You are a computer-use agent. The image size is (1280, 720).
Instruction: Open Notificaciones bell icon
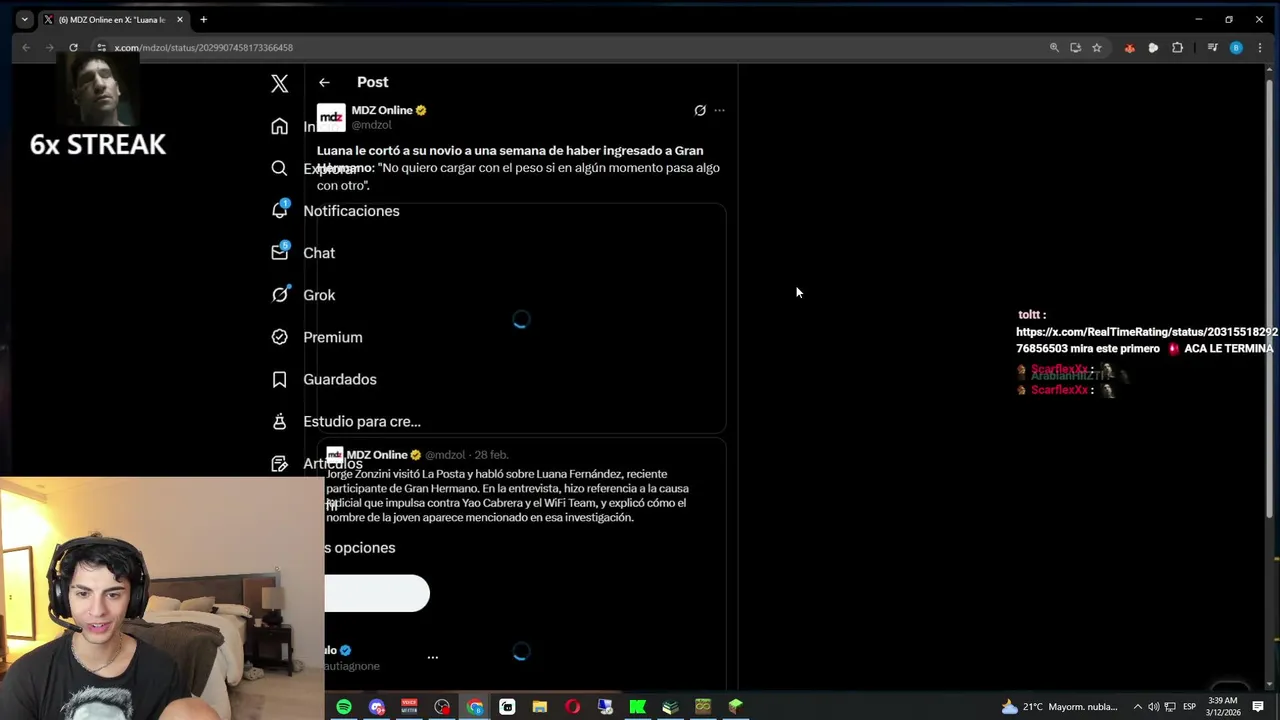pyautogui.click(x=280, y=210)
